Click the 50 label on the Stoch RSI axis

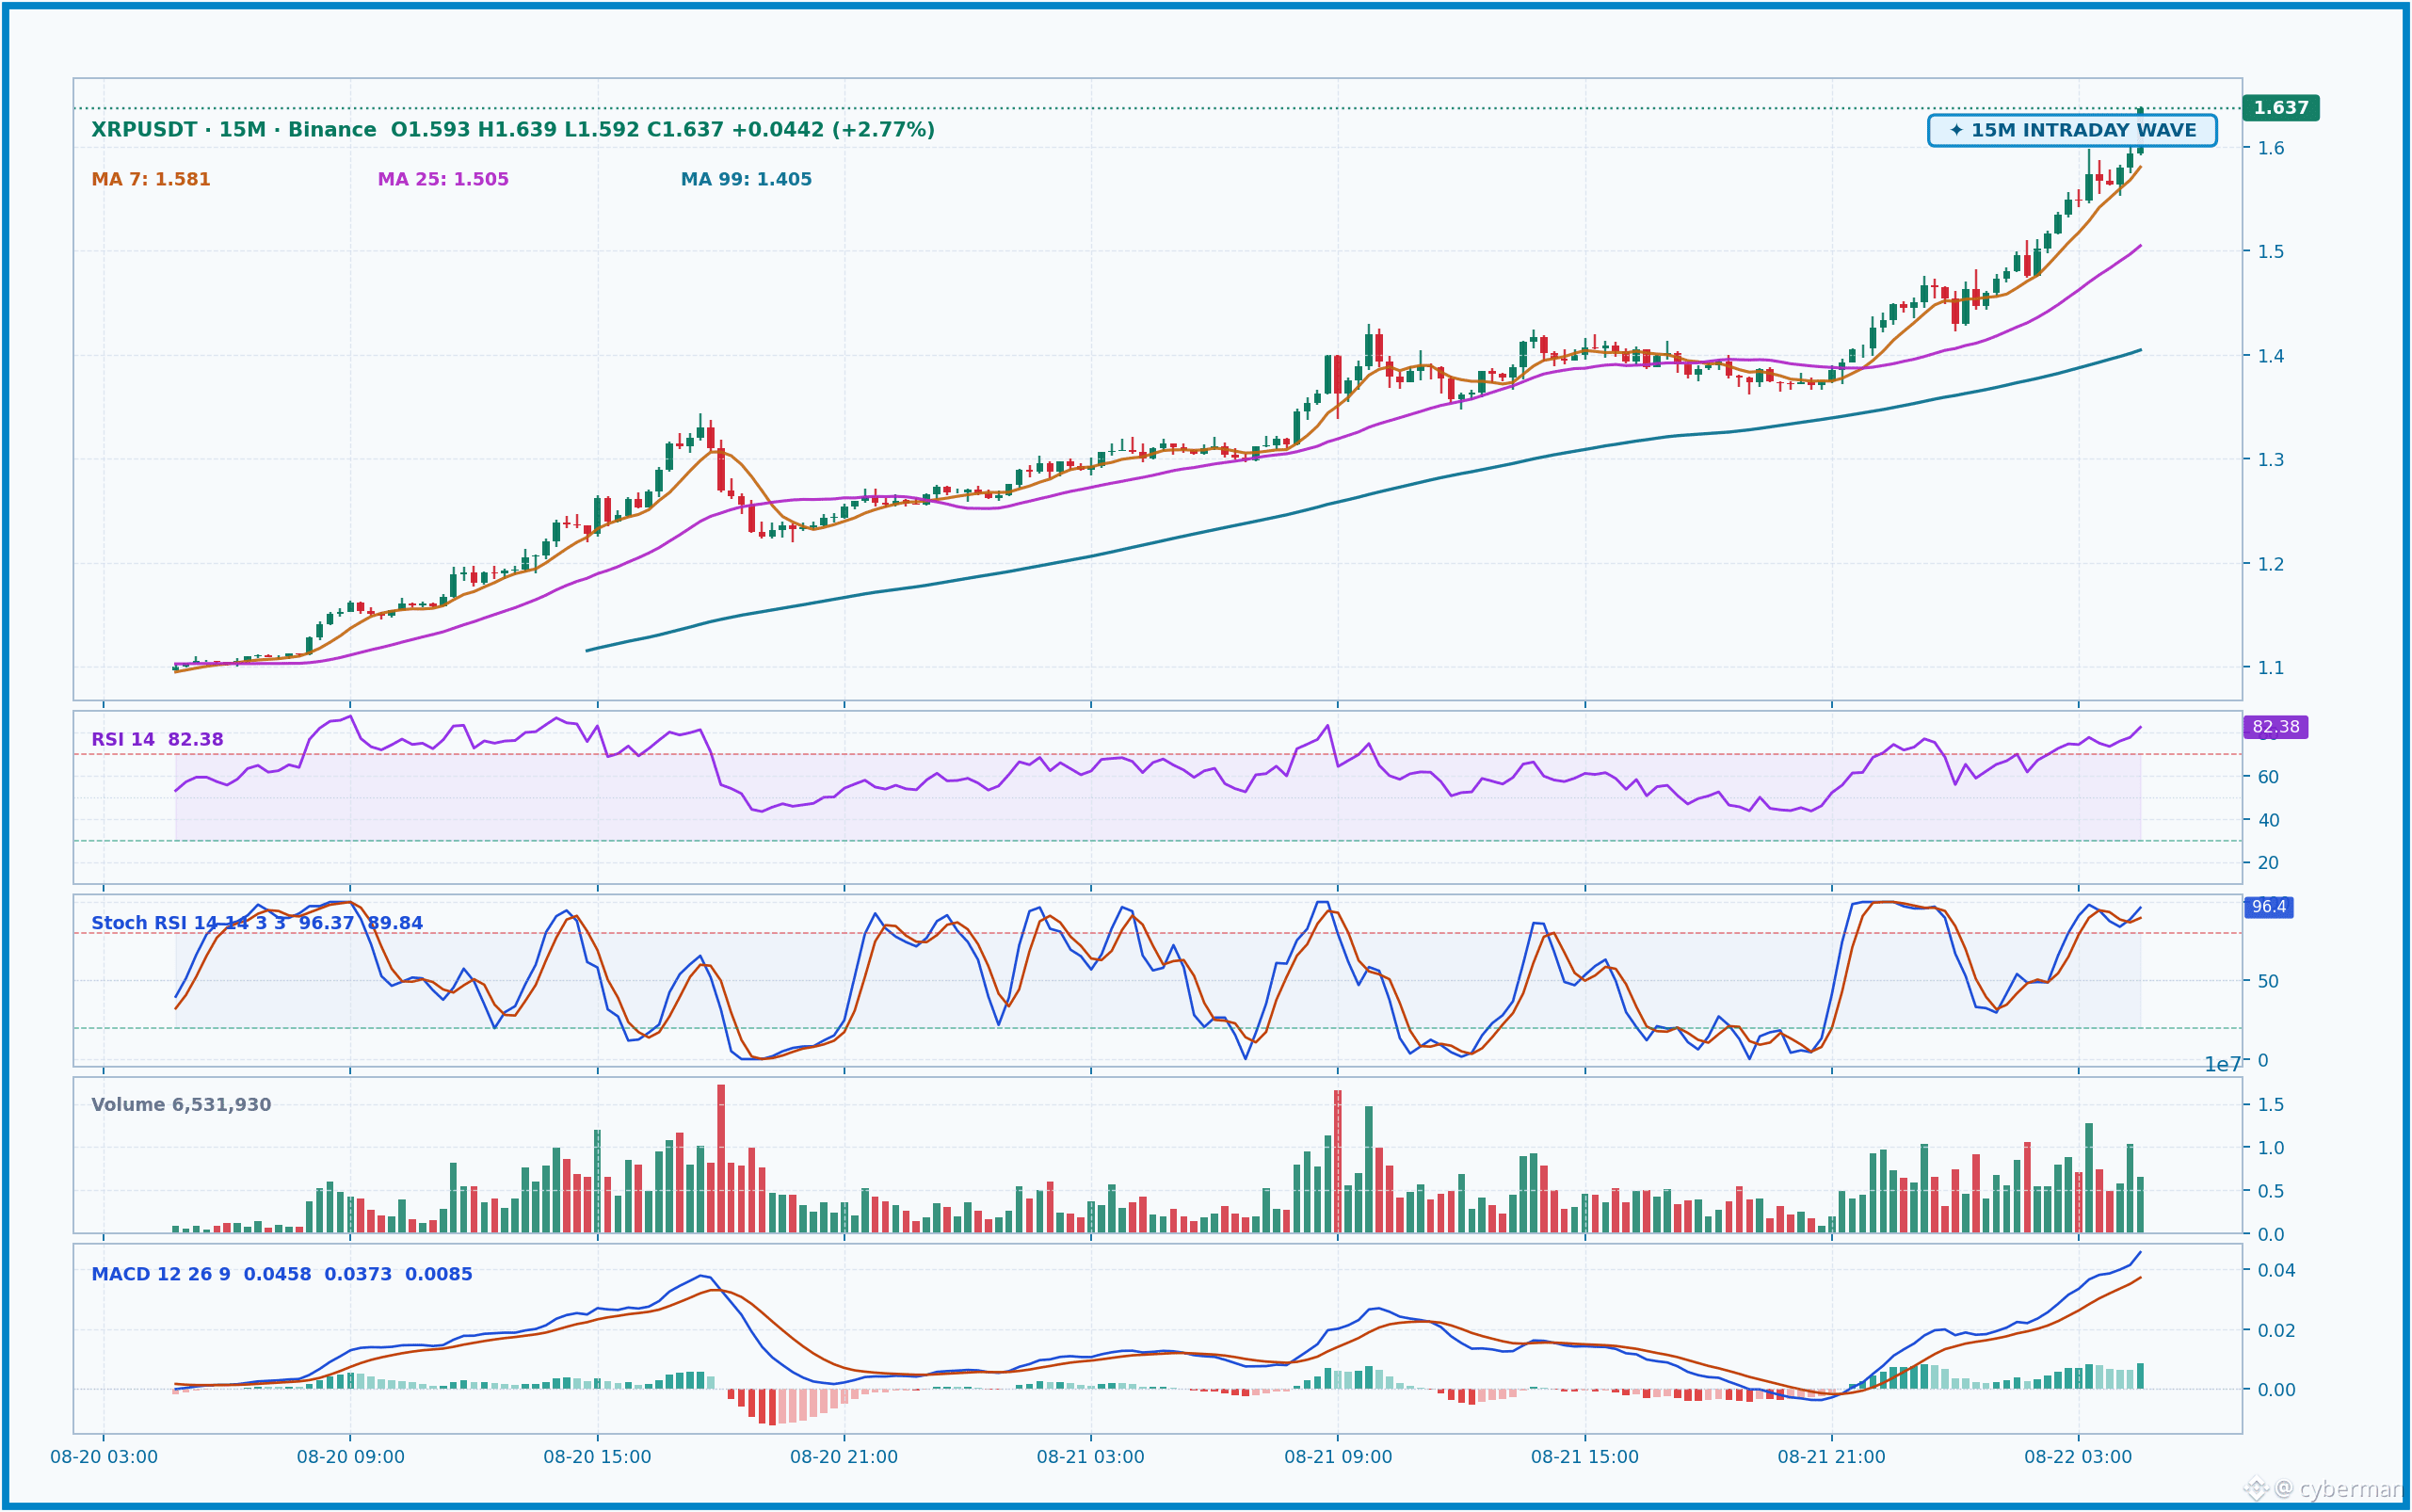[2268, 981]
